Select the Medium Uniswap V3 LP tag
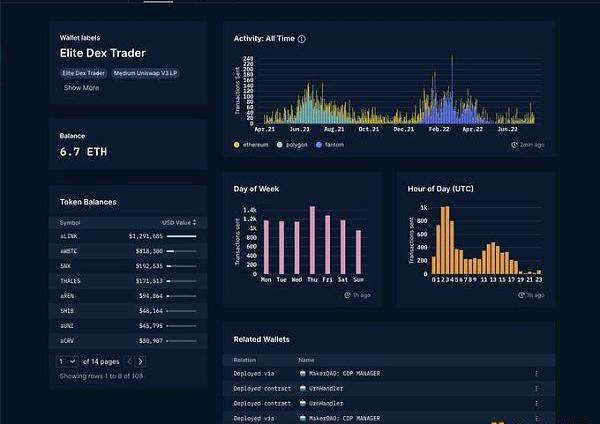600x424 pixels. (x=147, y=72)
